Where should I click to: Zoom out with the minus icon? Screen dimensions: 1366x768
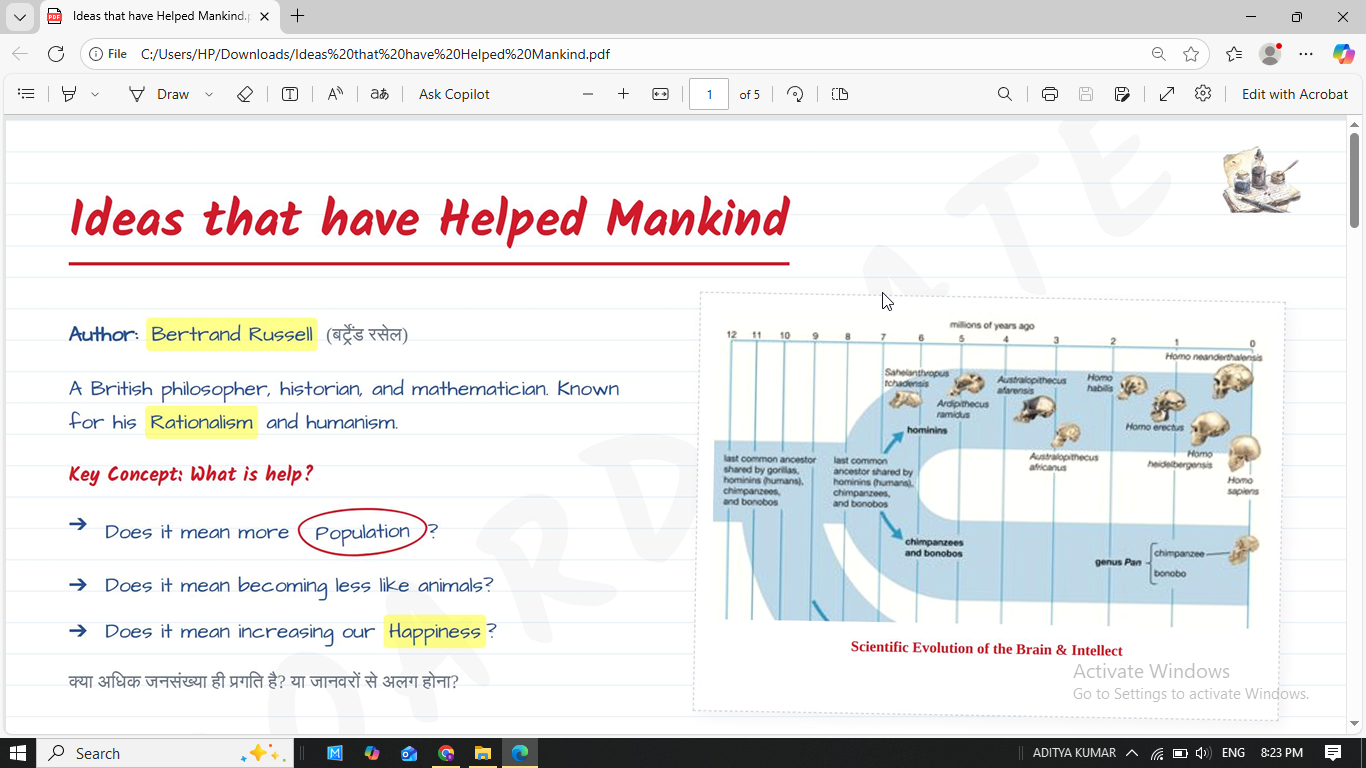tap(588, 94)
